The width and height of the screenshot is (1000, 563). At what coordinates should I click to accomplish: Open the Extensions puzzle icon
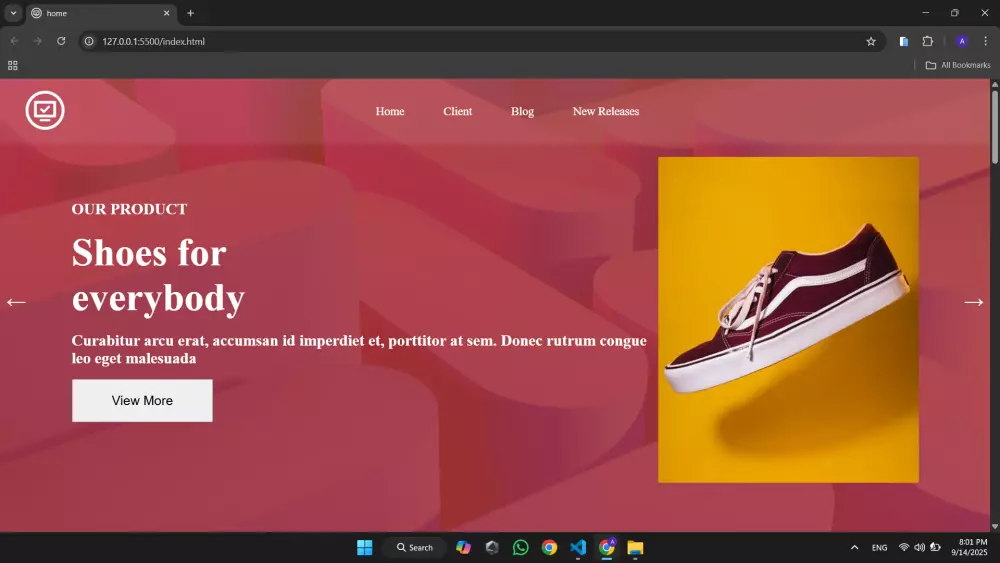coord(928,41)
